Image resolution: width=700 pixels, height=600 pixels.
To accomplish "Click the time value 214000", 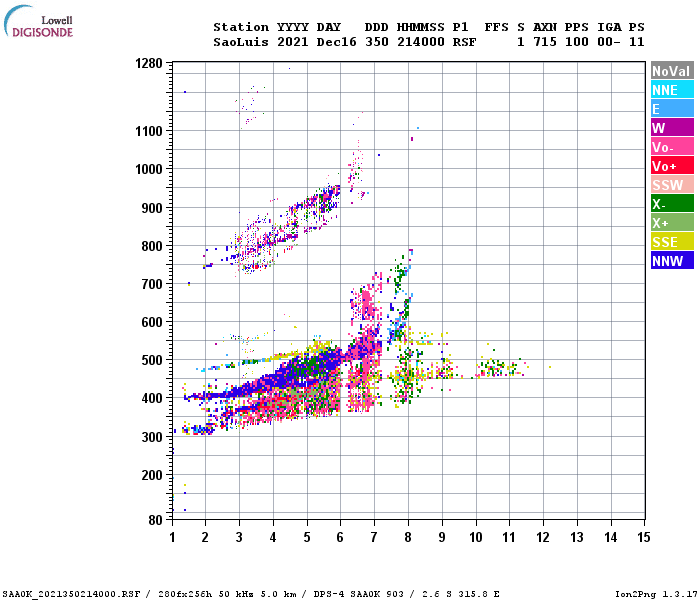I will tap(421, 42).
